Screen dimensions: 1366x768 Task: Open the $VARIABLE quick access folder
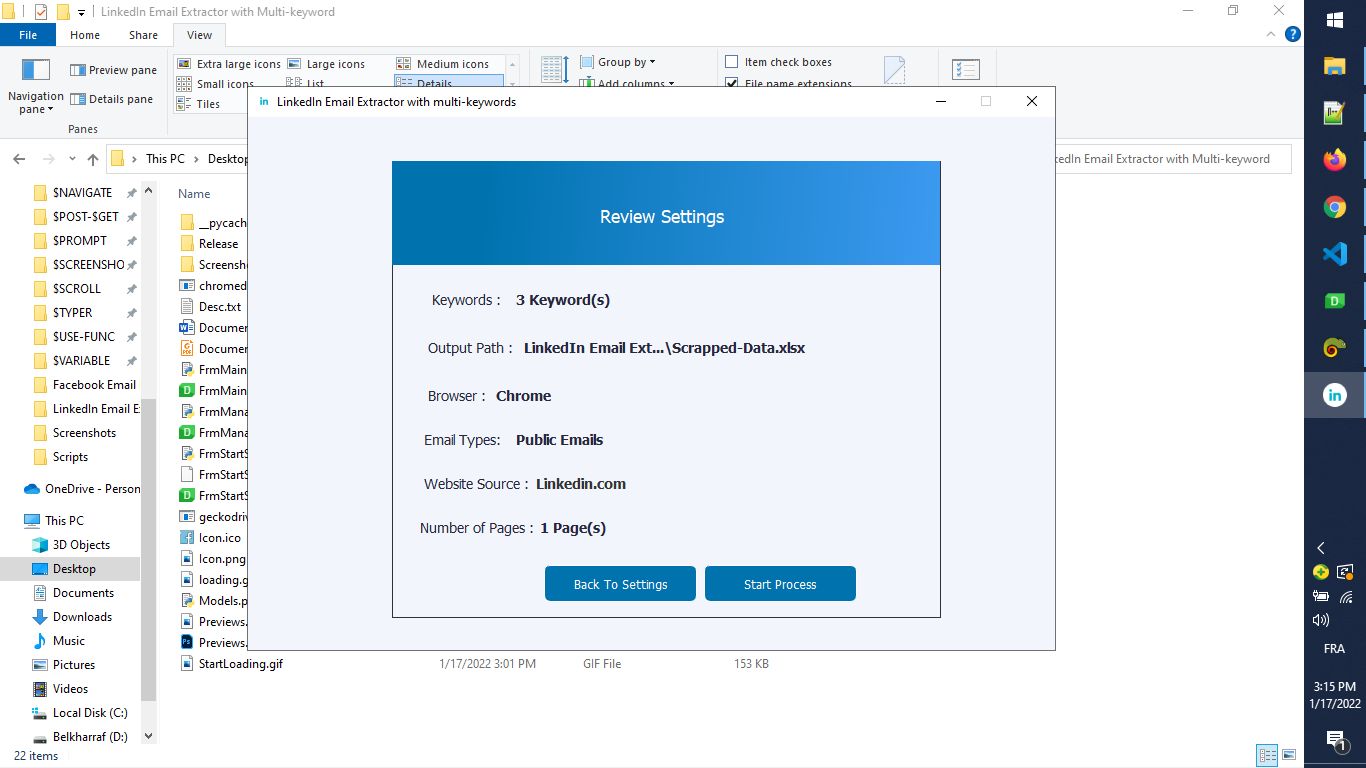81,360
